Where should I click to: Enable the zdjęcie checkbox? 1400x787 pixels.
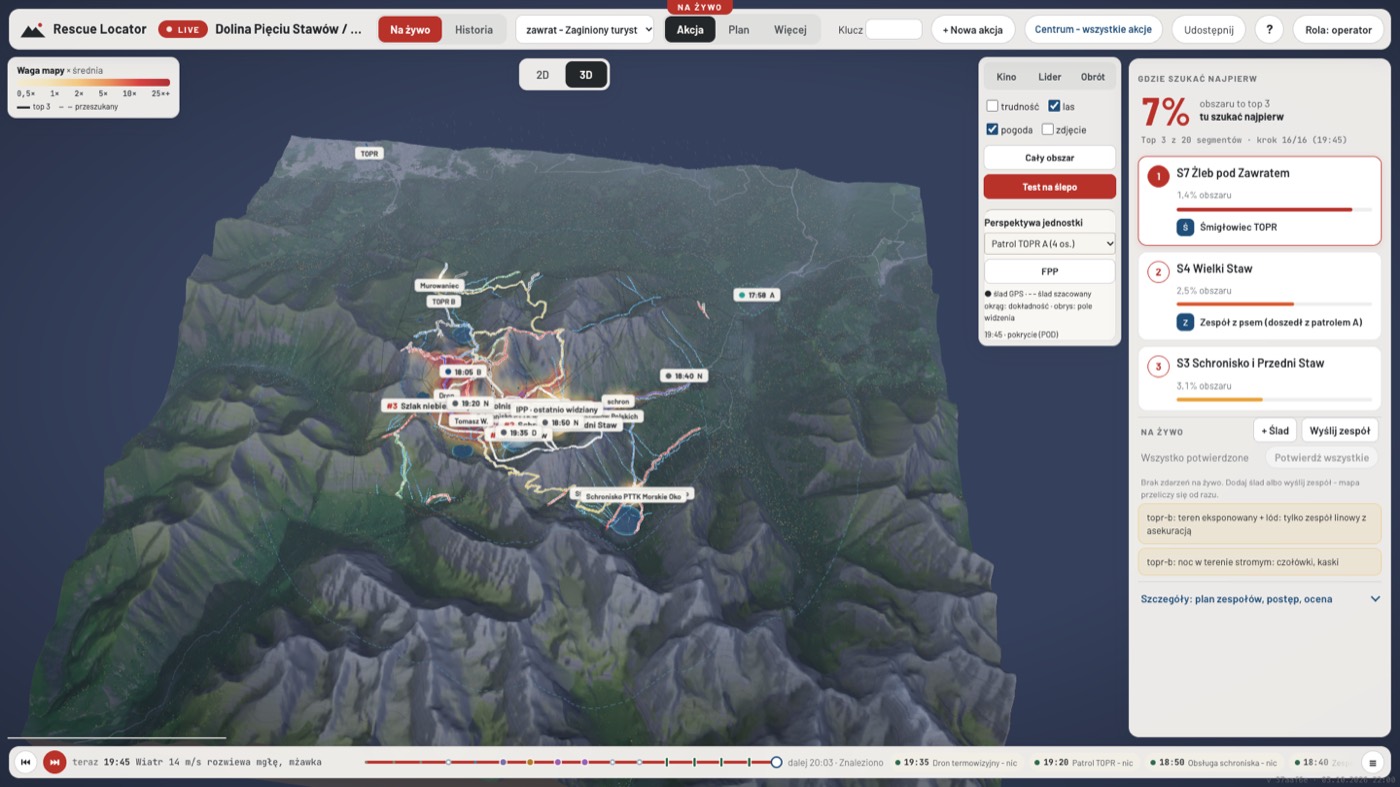(1048, 129)
